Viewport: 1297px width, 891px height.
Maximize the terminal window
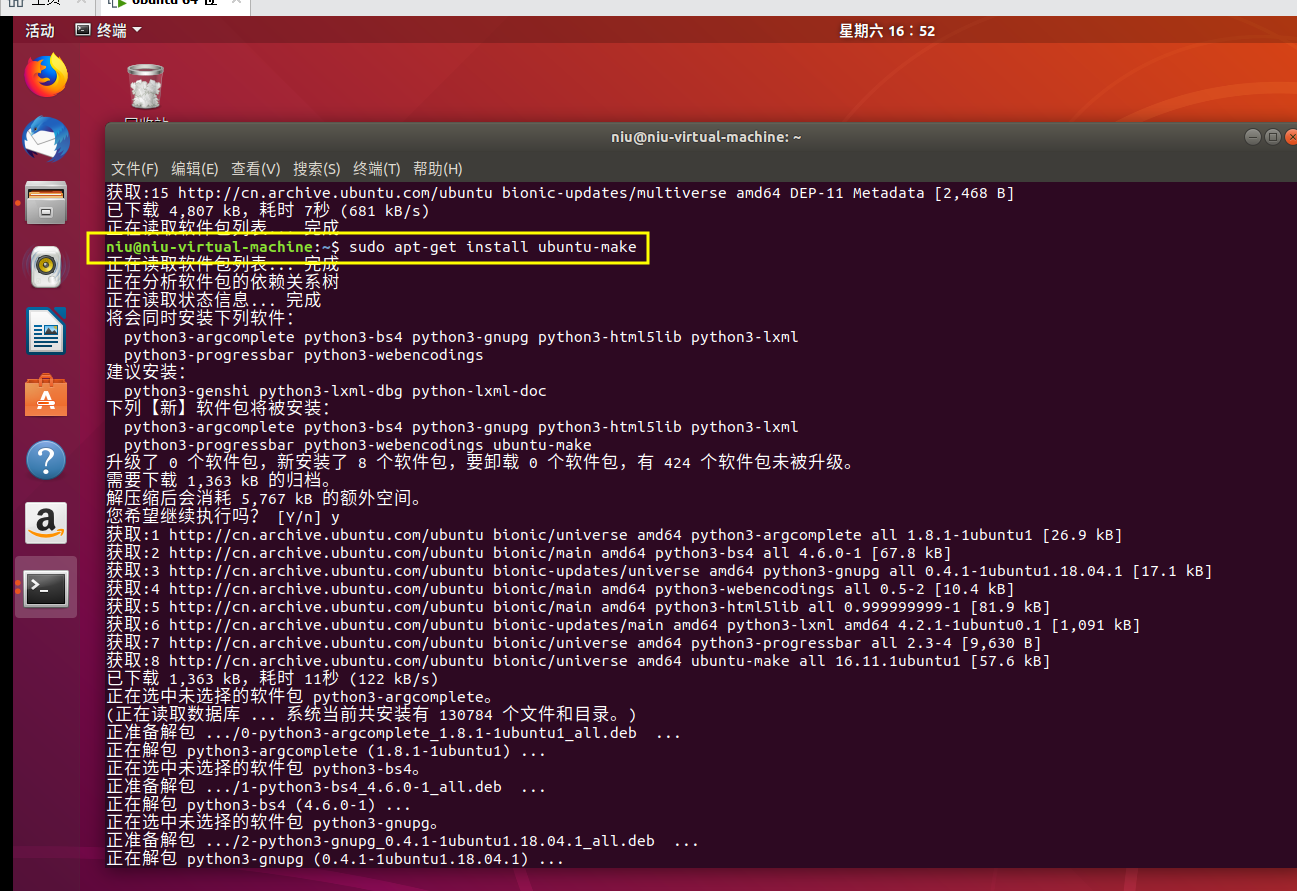[1272, 137]
